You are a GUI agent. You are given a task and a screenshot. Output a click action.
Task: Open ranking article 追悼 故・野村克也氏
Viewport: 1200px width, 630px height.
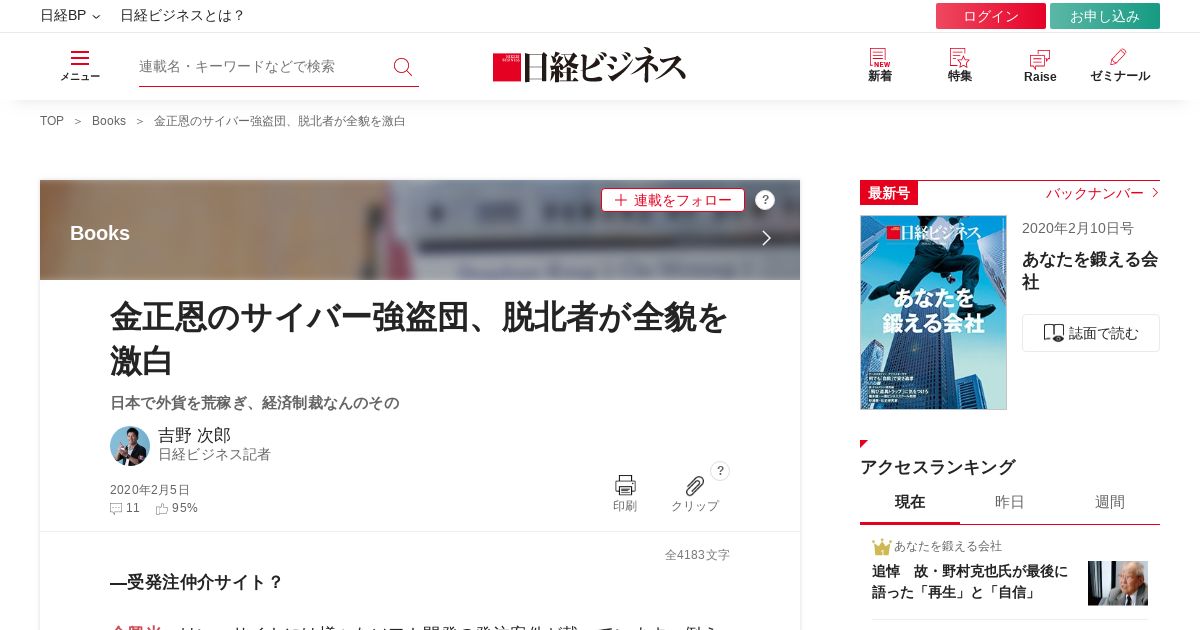coord(970,582)
